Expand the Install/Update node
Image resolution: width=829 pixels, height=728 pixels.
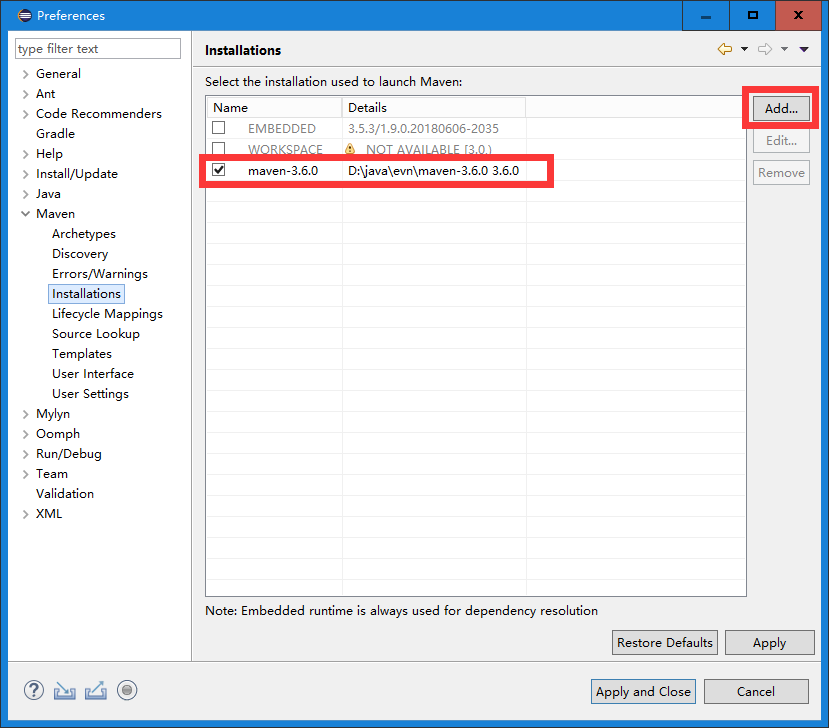[25, 174]
